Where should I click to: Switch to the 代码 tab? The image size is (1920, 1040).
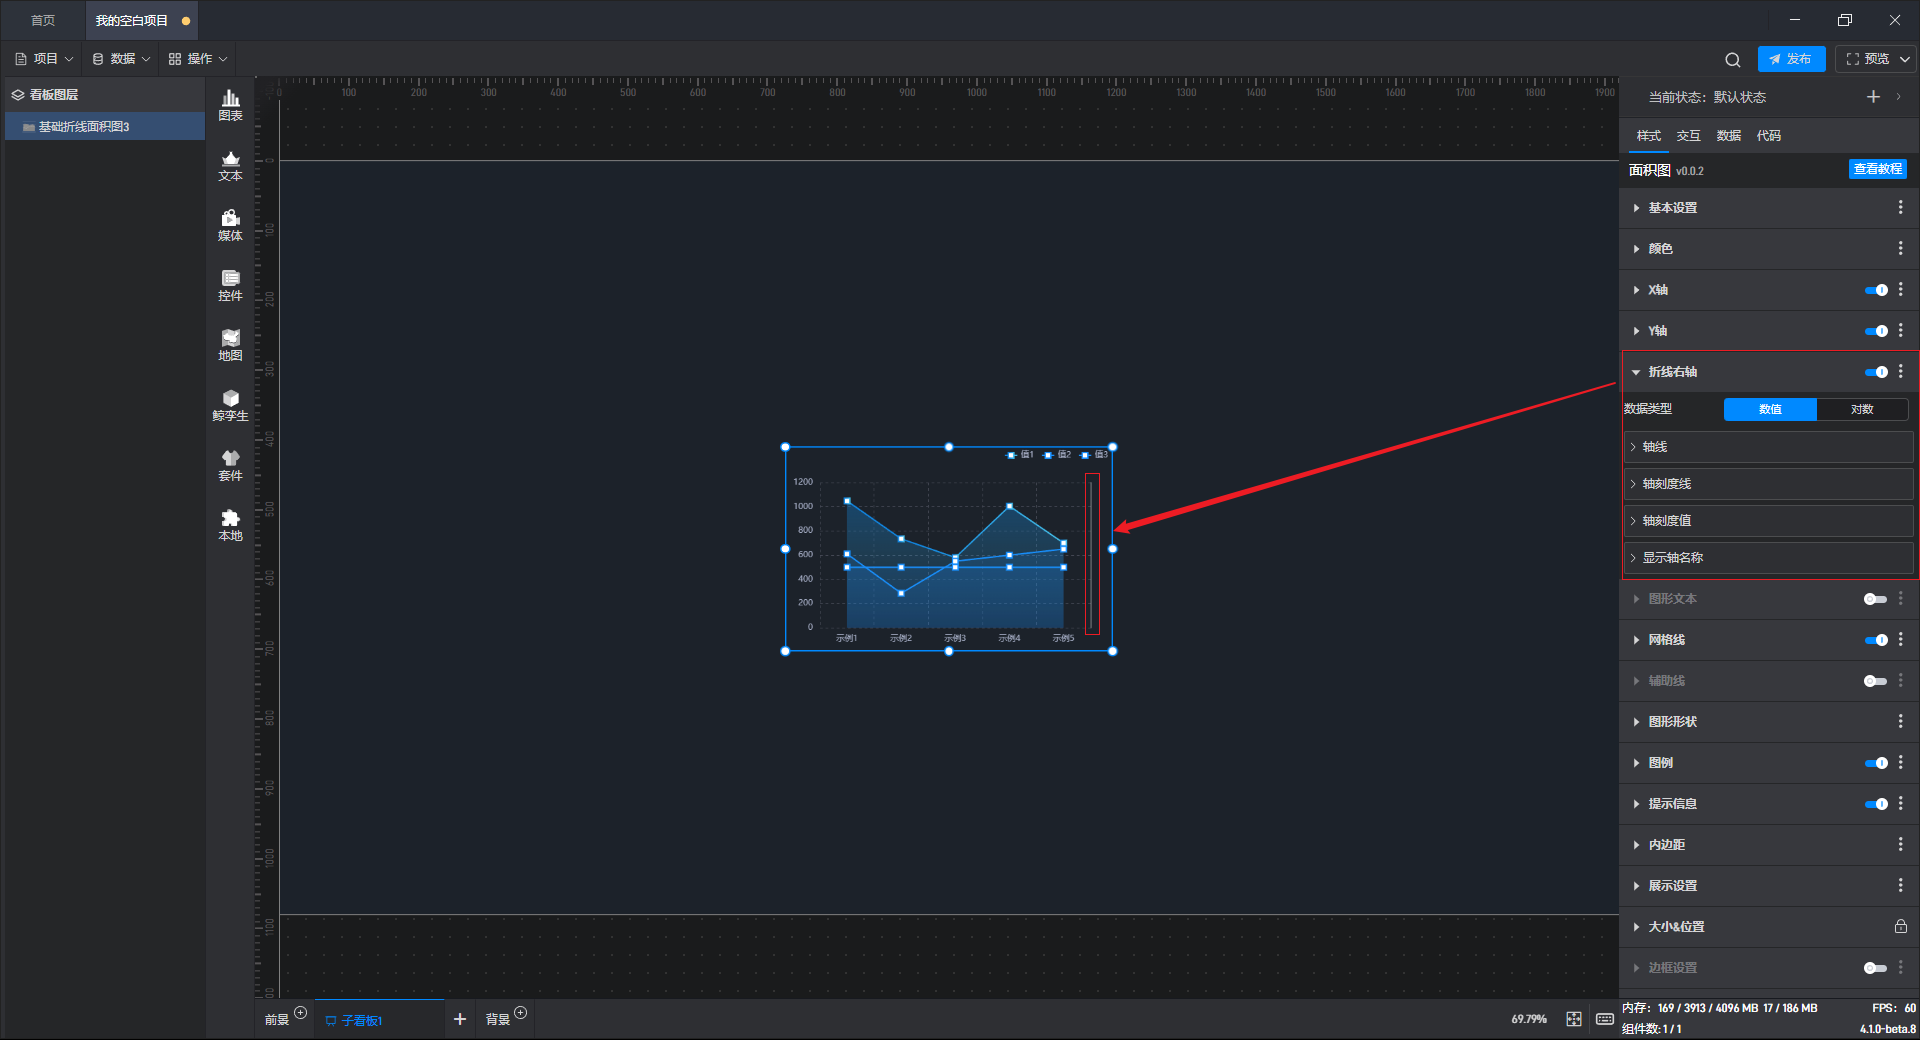[1769, 136]
